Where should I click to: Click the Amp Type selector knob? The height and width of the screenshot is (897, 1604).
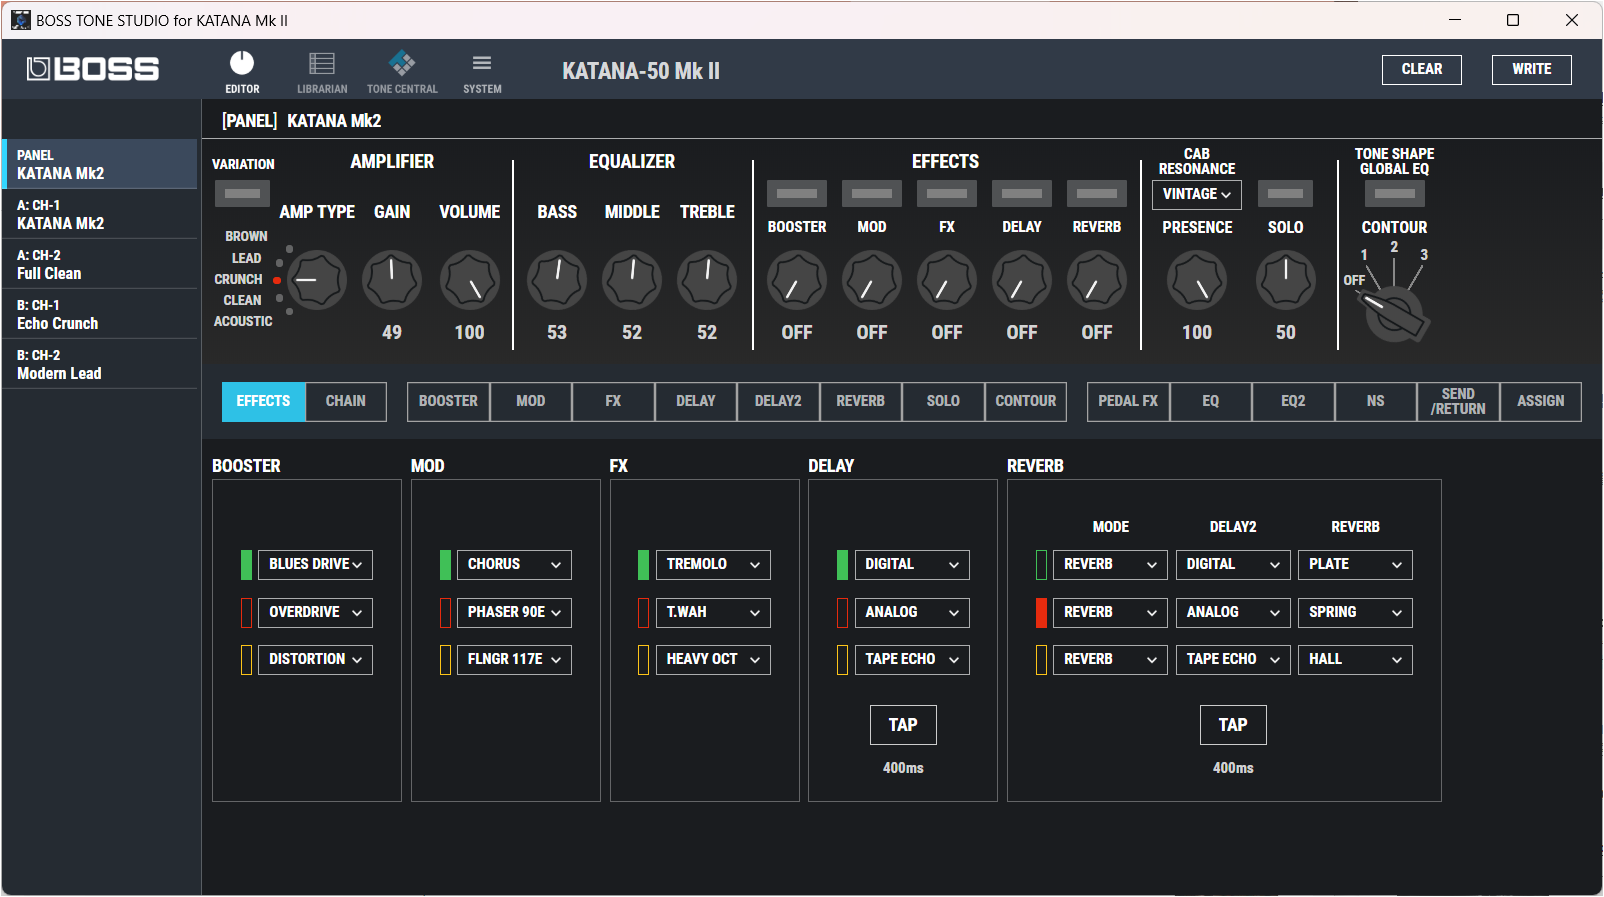click(317, 280)
